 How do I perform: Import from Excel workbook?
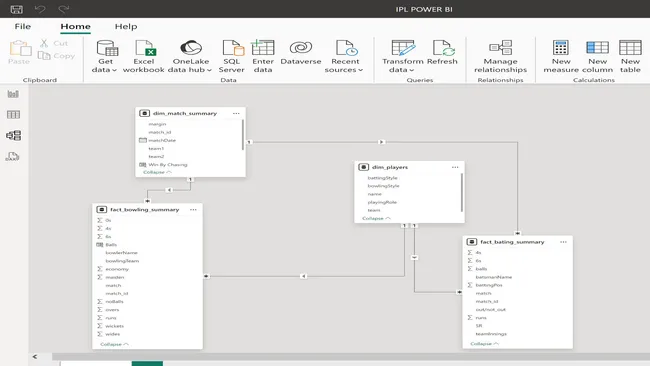coord(144,57)
